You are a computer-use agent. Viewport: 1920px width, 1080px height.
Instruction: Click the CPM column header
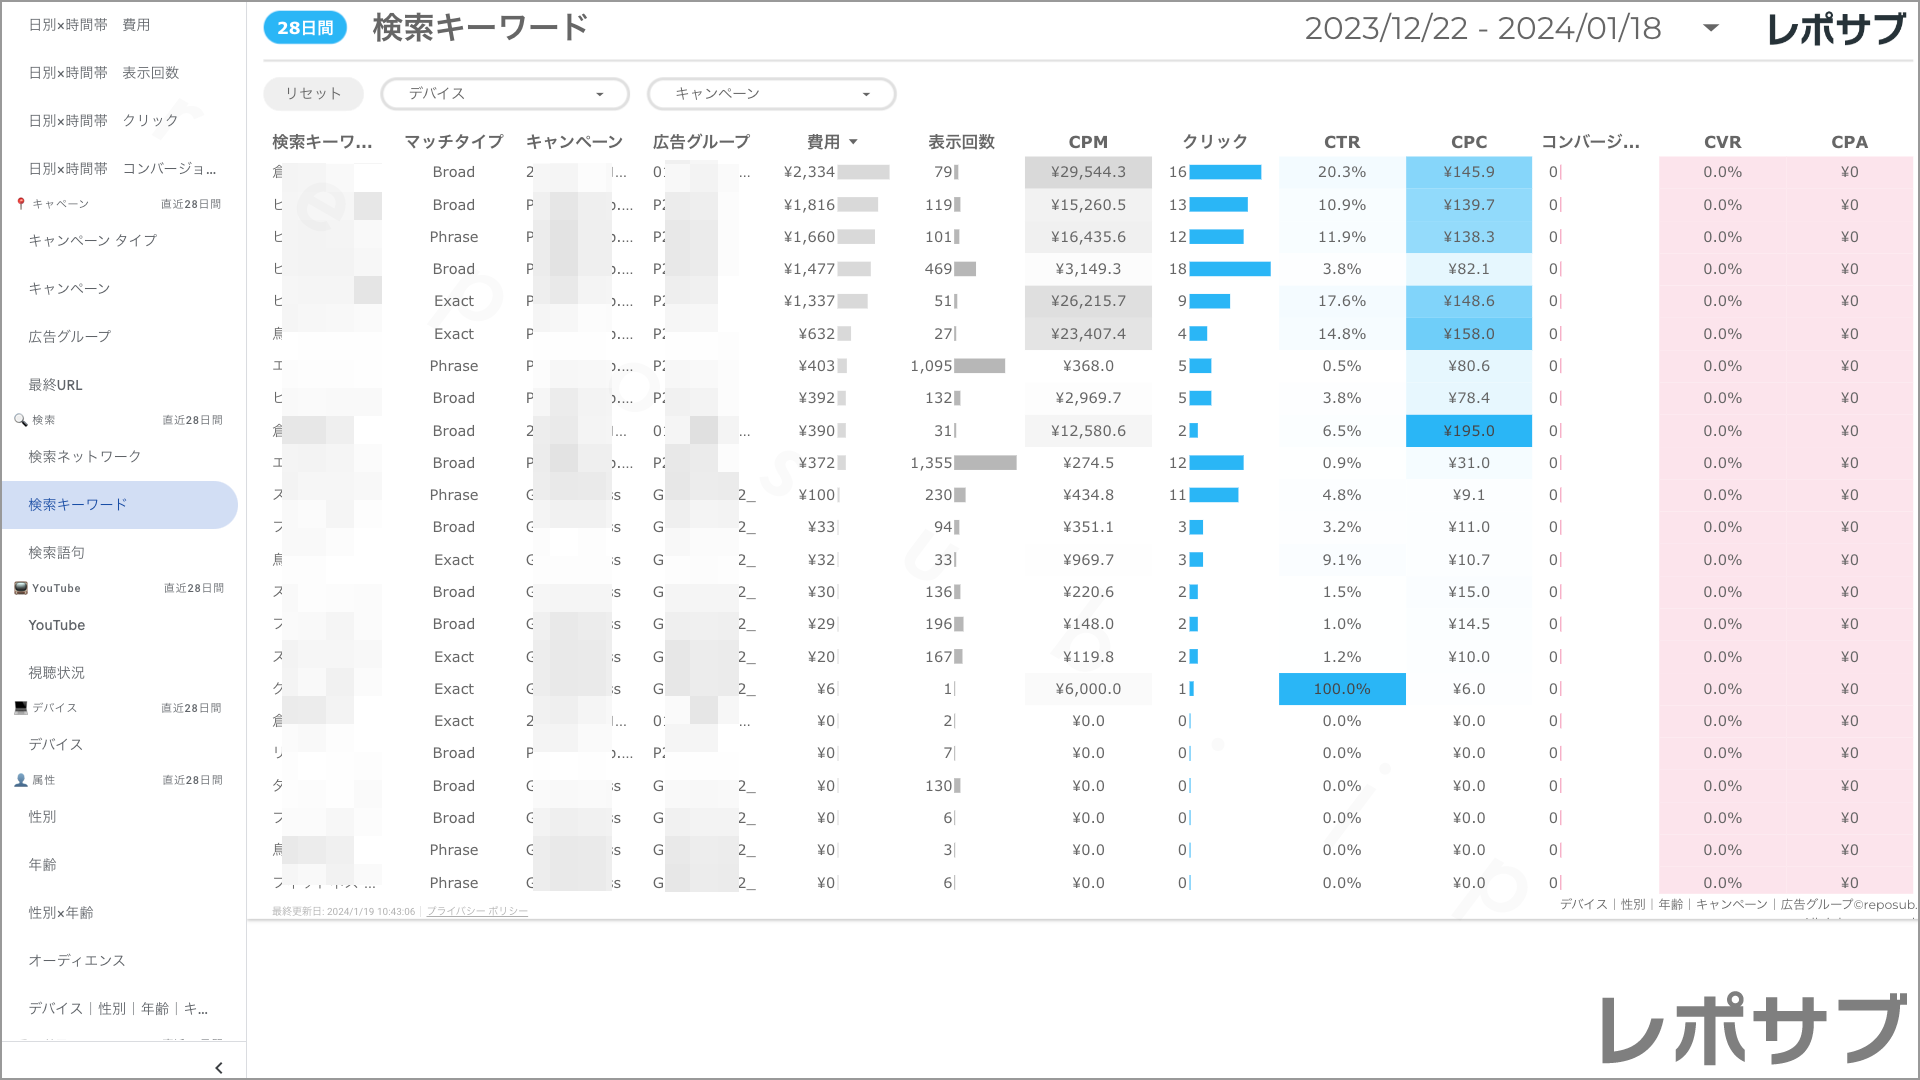pos(1088,141)
